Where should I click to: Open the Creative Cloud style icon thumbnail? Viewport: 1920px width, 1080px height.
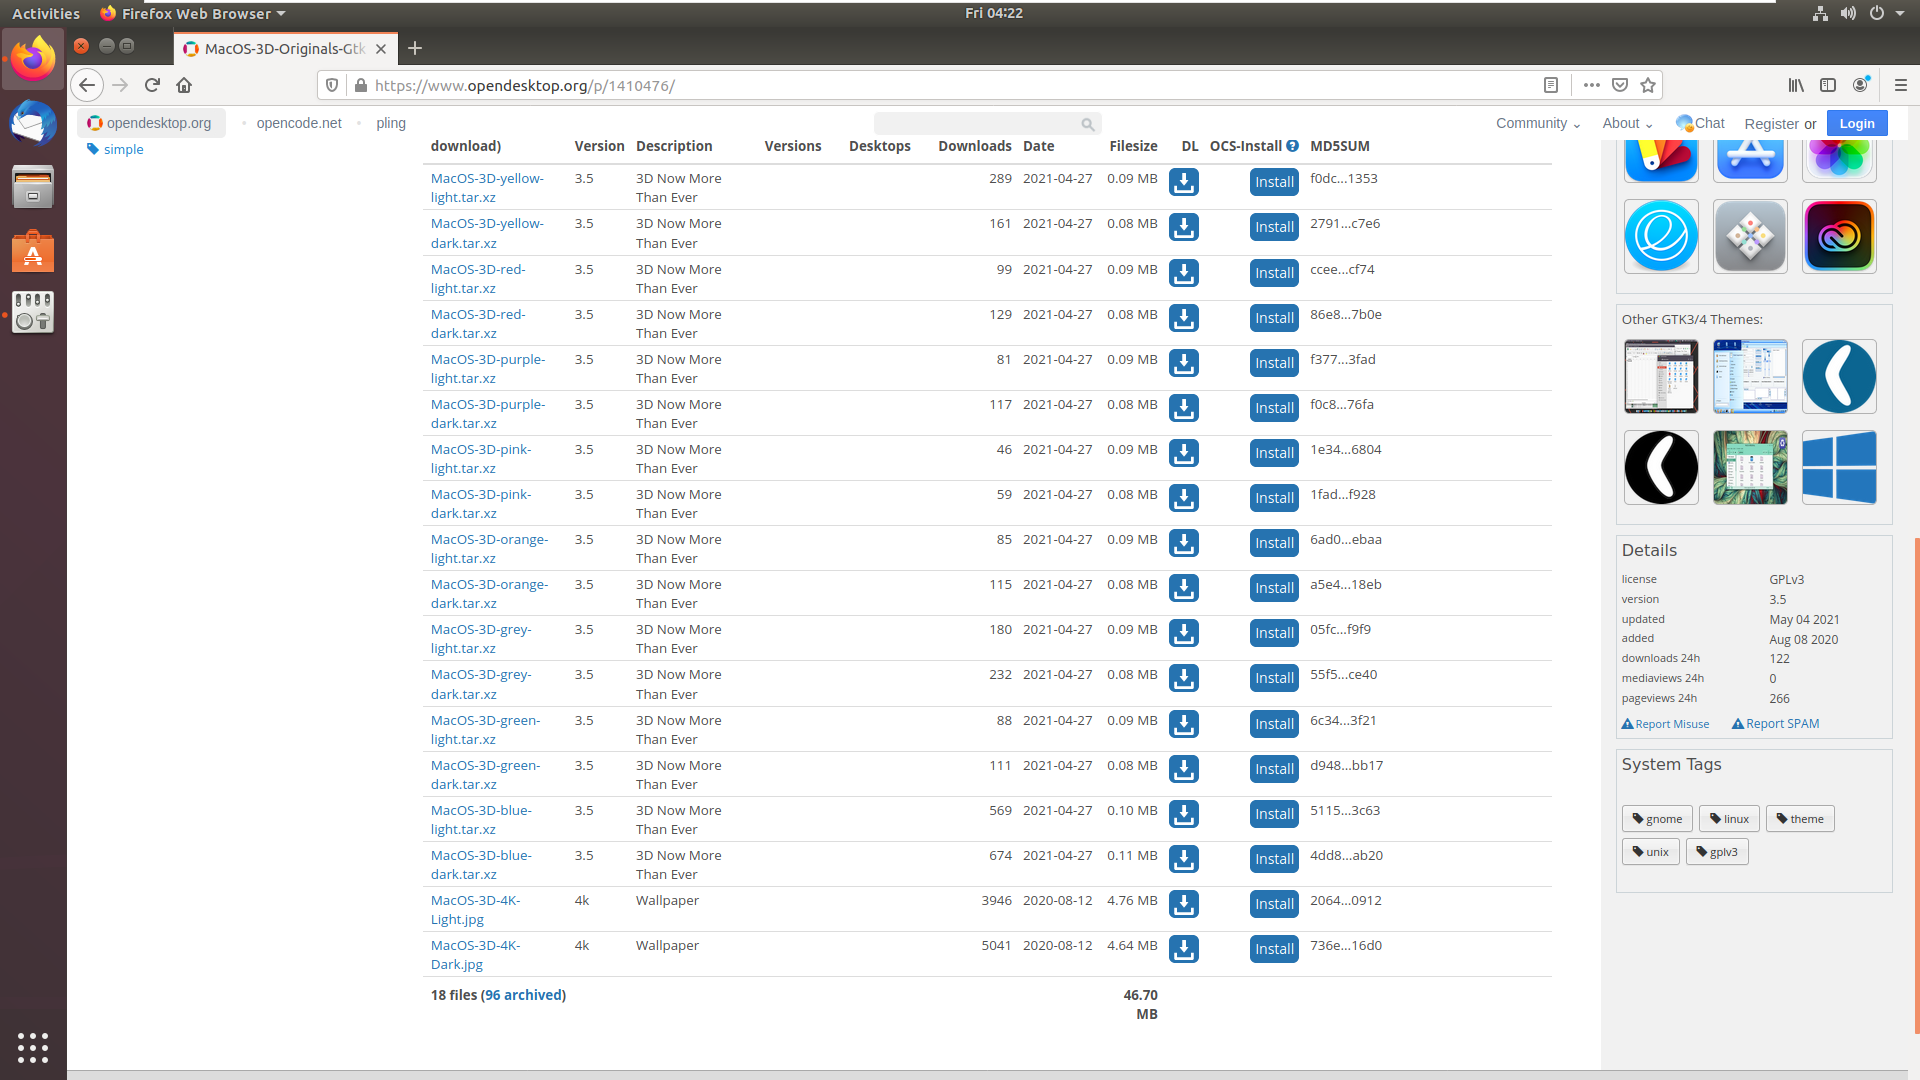point(1839,237)
